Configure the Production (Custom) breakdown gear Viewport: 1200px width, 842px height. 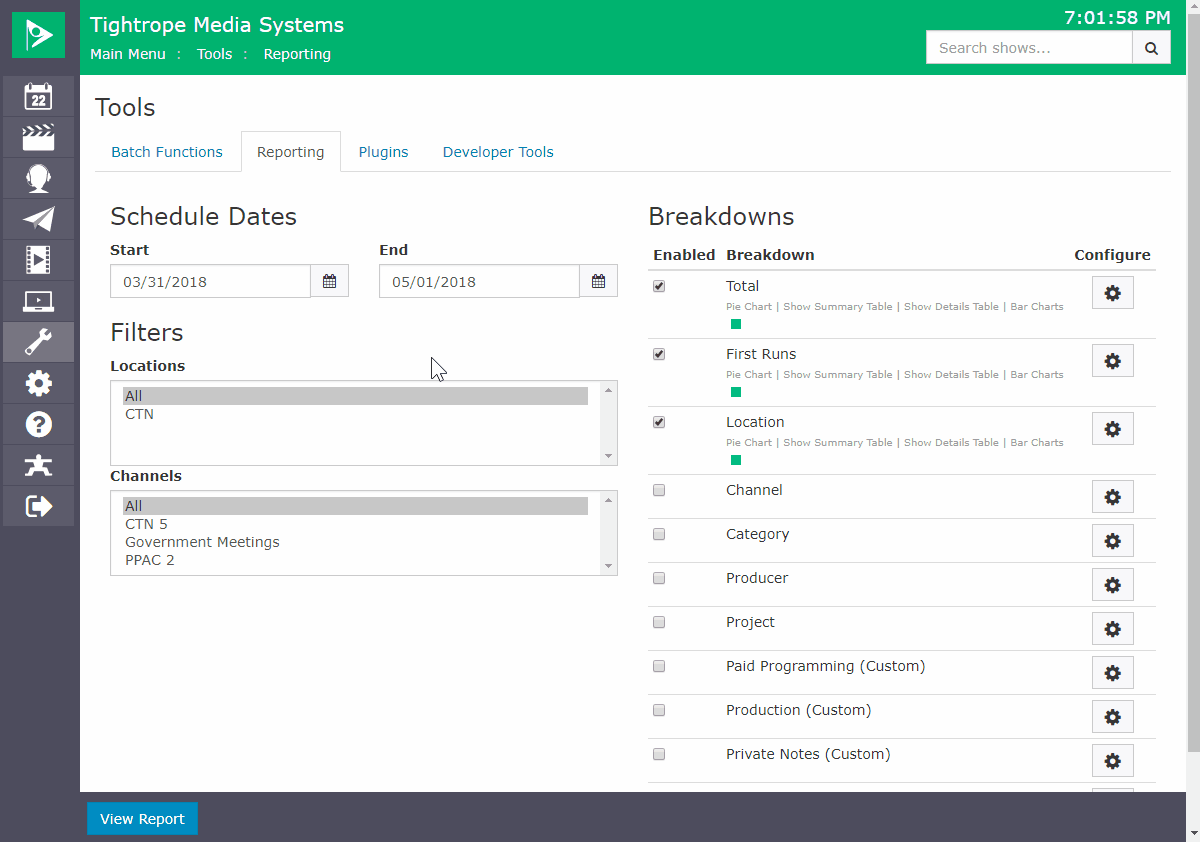1112,717
